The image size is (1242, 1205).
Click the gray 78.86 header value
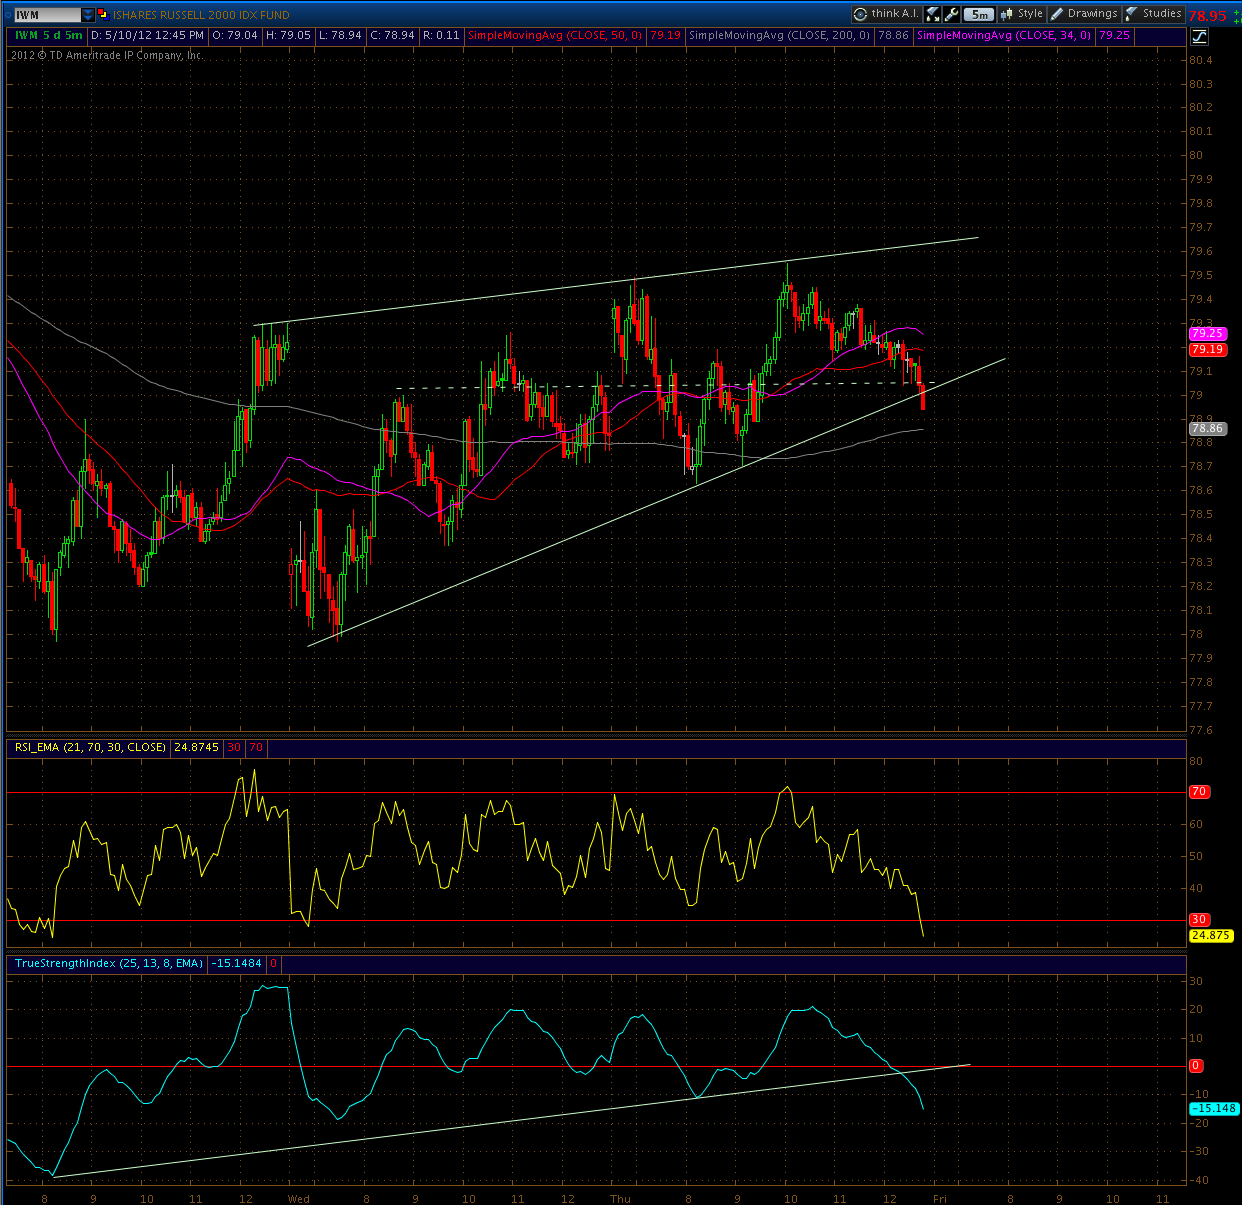click(894, 35)
